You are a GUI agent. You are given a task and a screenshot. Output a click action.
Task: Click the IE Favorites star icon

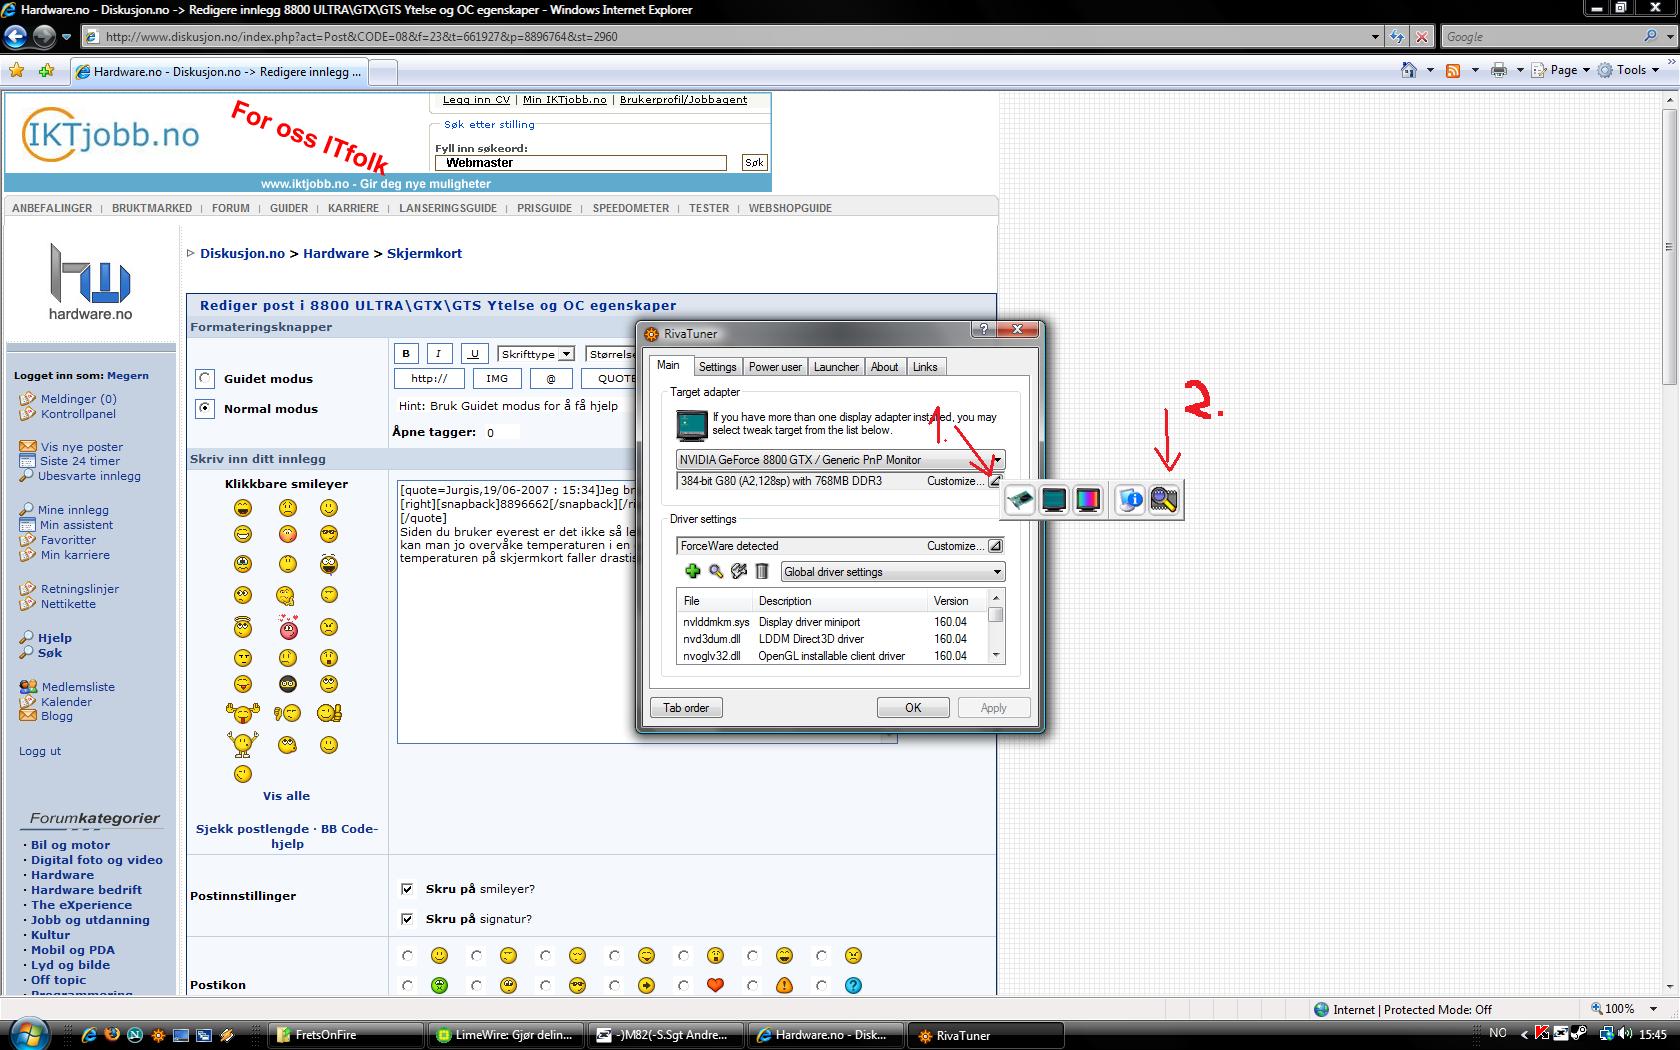coord(17,71)
